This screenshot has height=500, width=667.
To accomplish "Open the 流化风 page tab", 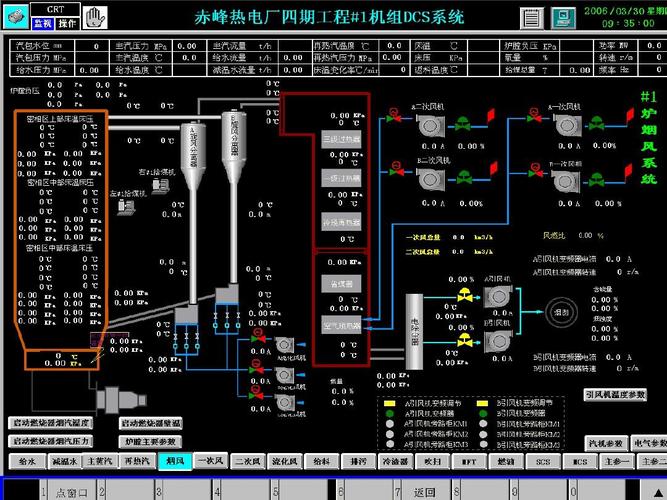I will [285, 461].
